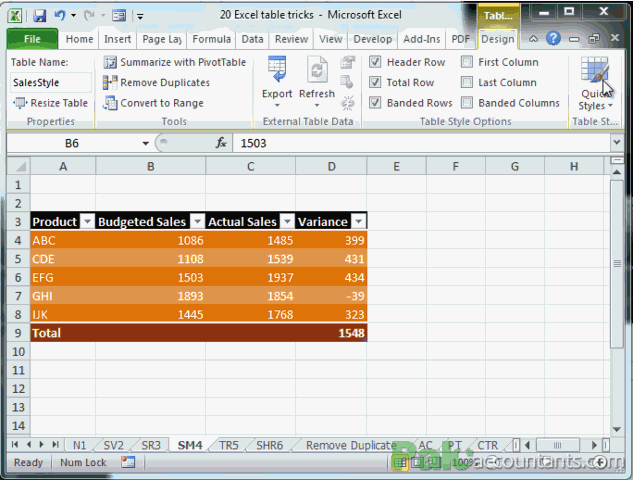Click the form icon in quick access toolbar

[119, 16]
